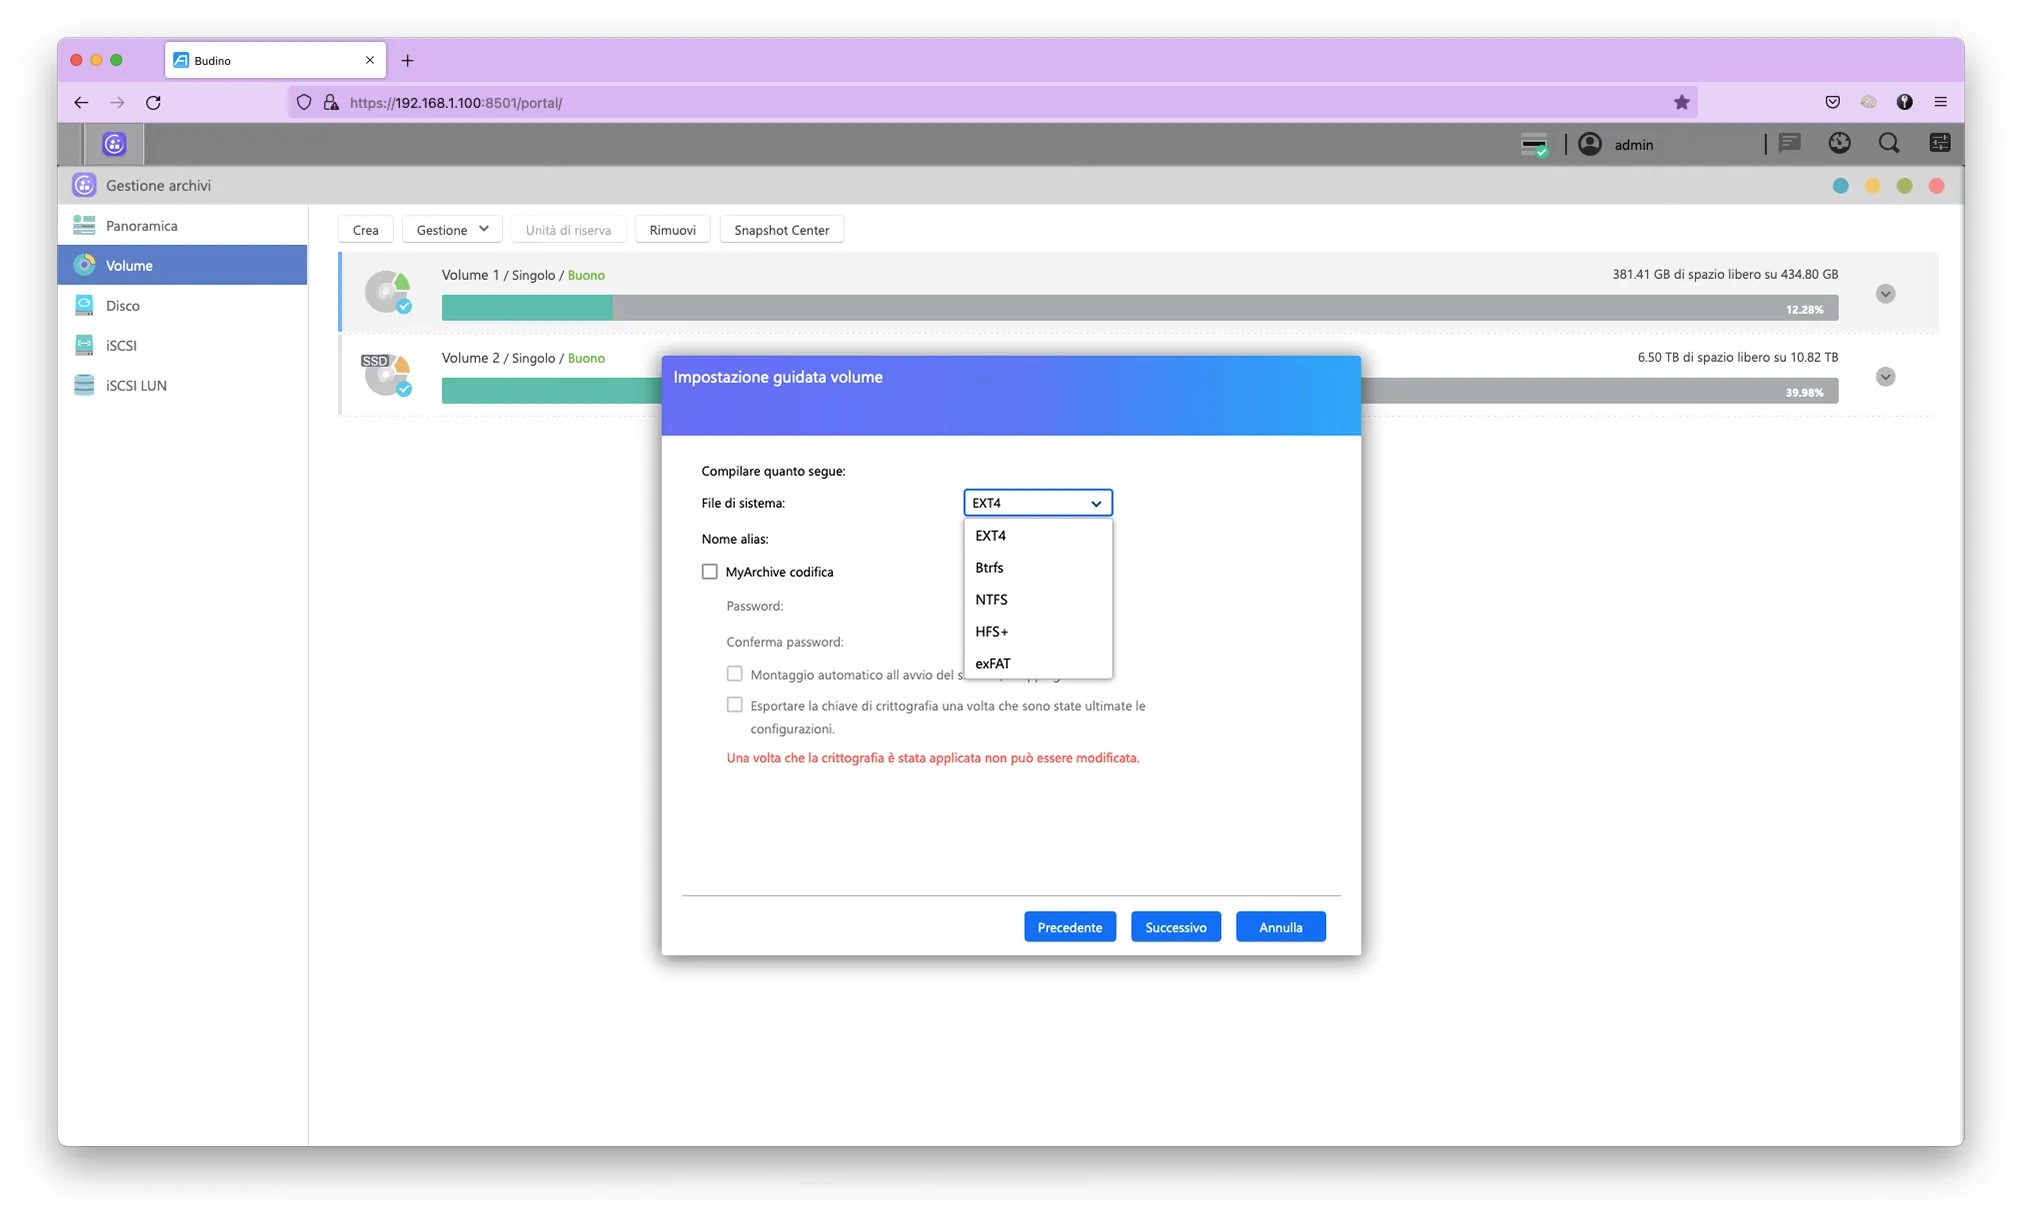
Task: Select exFAT in the dropdown list
Action: (x=992, y=664)
